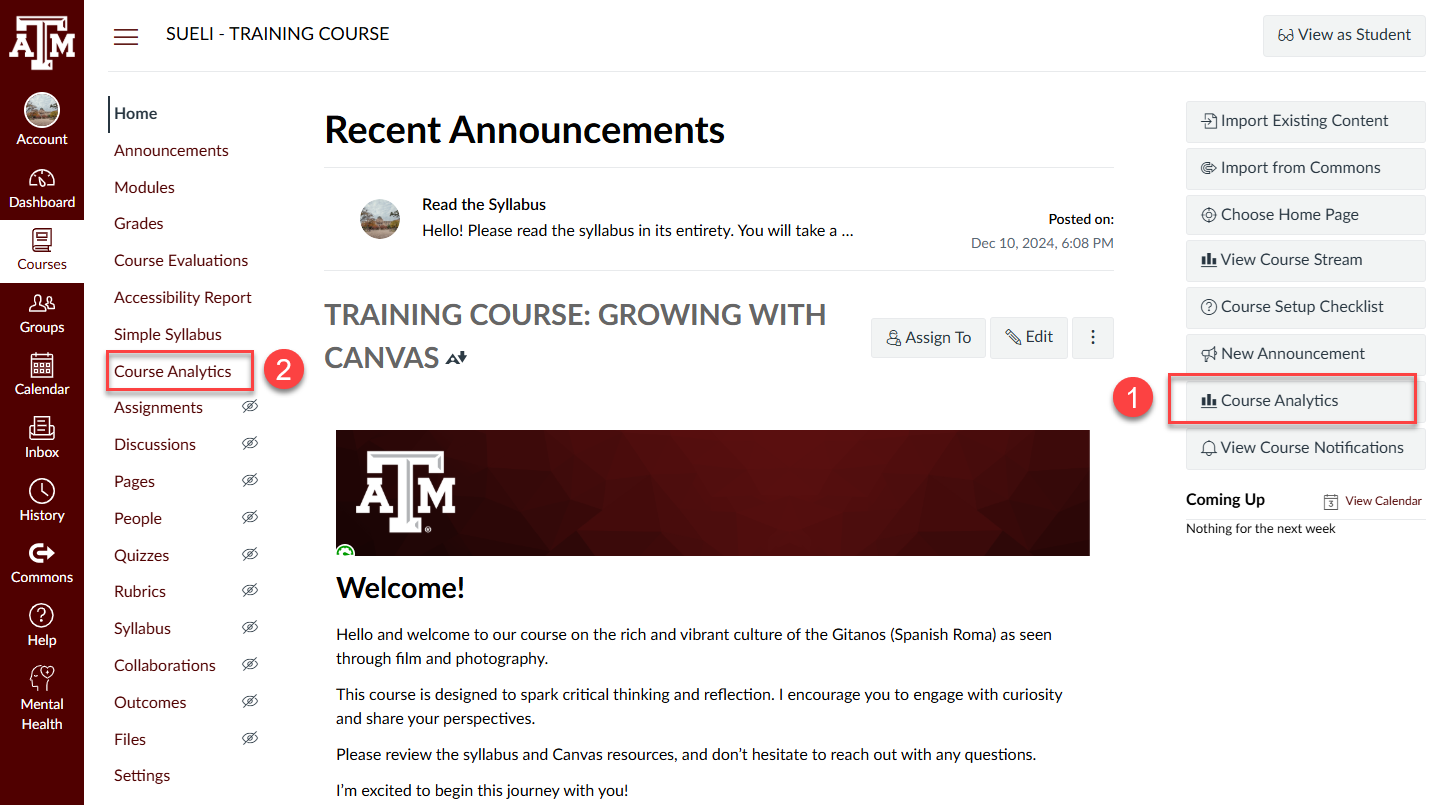
Task: Collapse the course navigation hamburger menu
Action: pos(126,37)
